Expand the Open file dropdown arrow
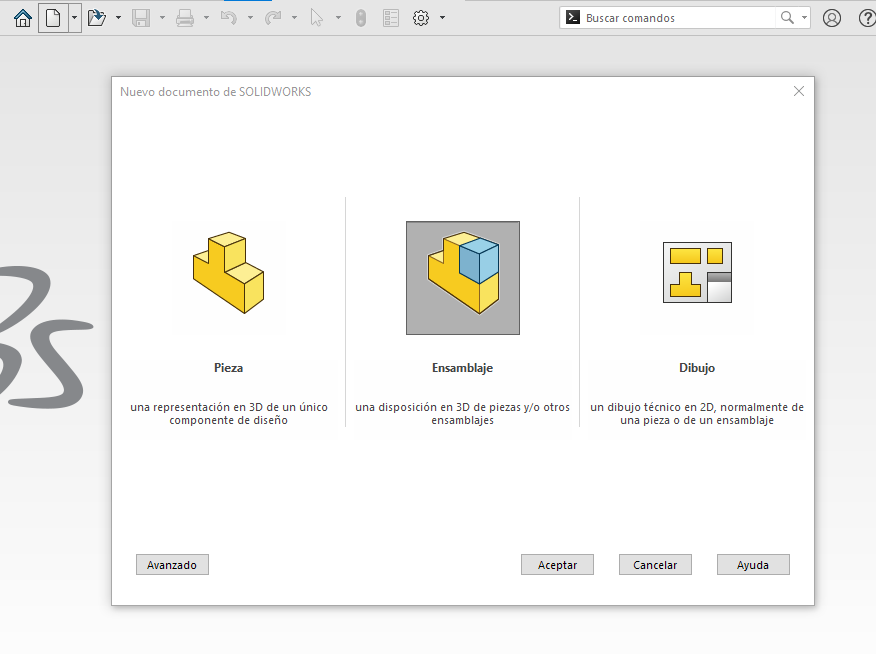 [118, 18]
